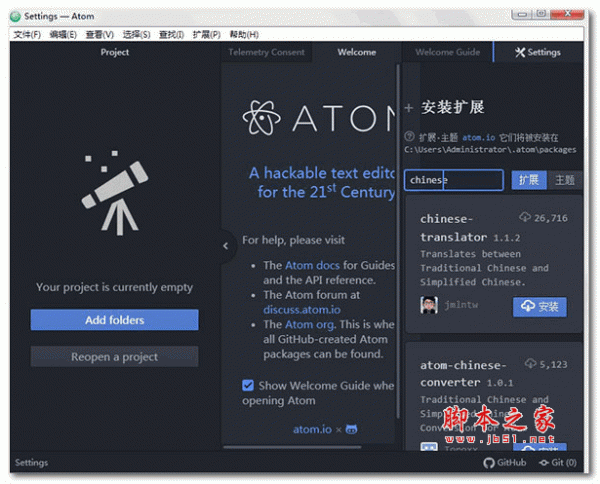Open Git (0) panel from status bar
The width and height of the screenshot is (600, 484).
(x=558, y=463)
